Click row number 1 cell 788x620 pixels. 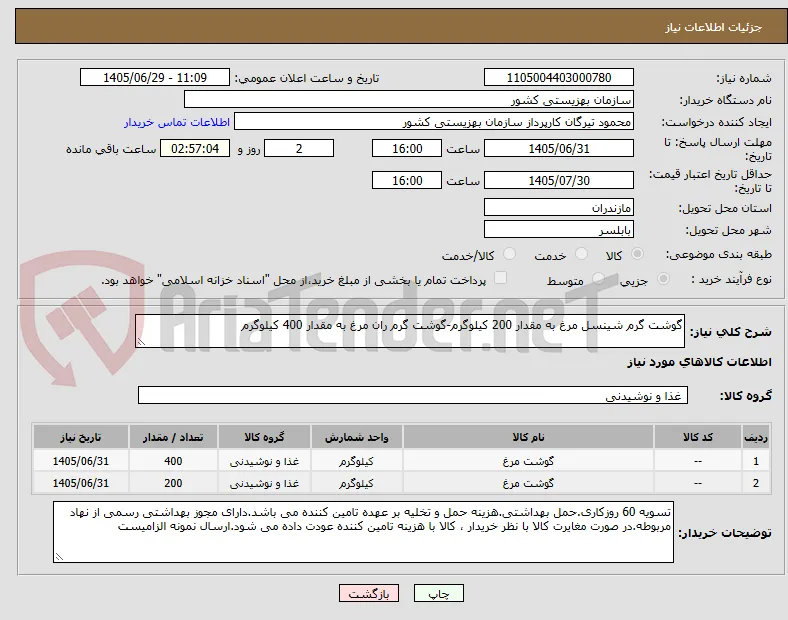point(755,461)
